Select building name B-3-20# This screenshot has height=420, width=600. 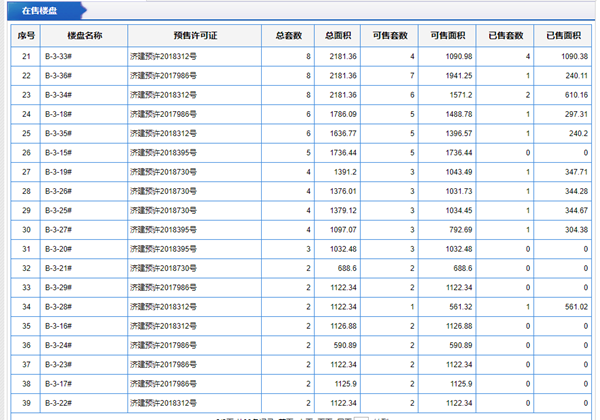click(59, 249)
